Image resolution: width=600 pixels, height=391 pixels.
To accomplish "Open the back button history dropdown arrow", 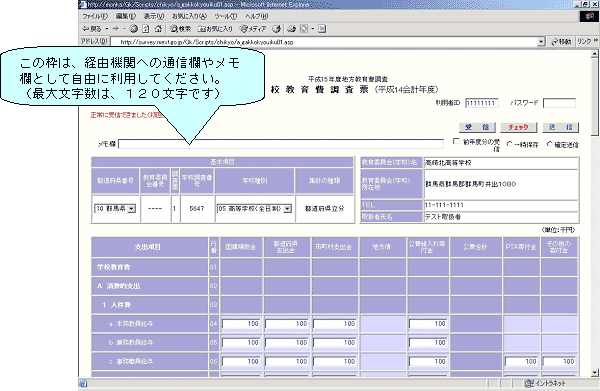I will 107,29.
